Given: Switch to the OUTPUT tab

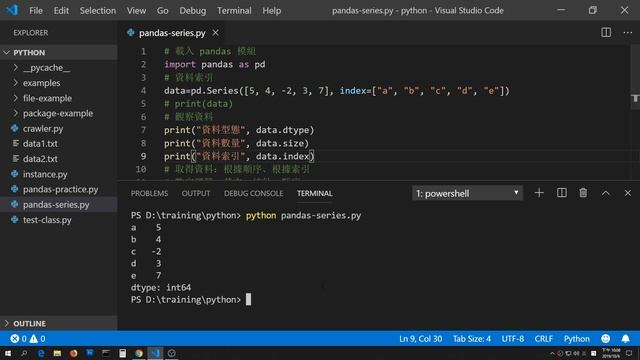Looking at the screenshot, I should (196, 193).
